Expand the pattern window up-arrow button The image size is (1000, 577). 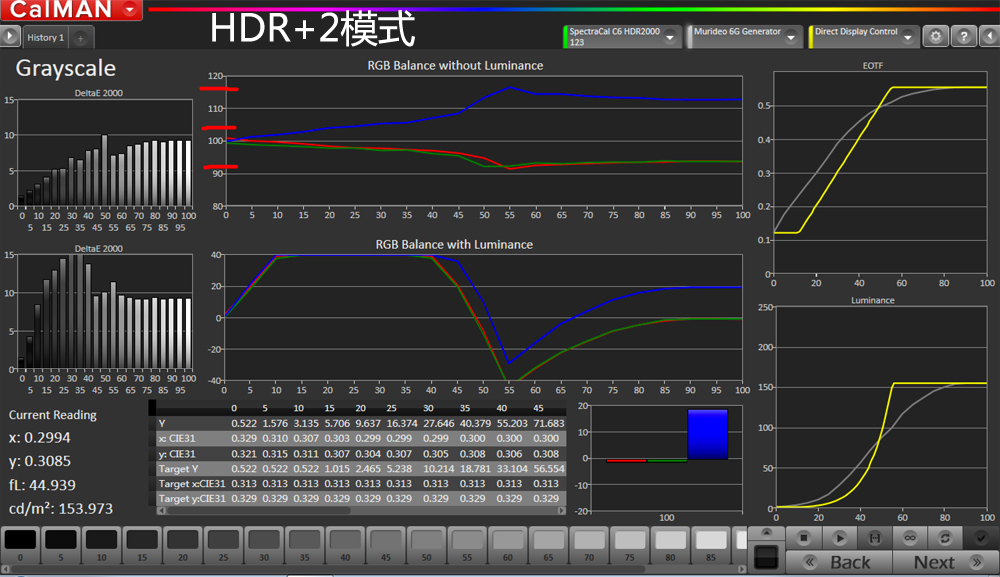[766, 533]
